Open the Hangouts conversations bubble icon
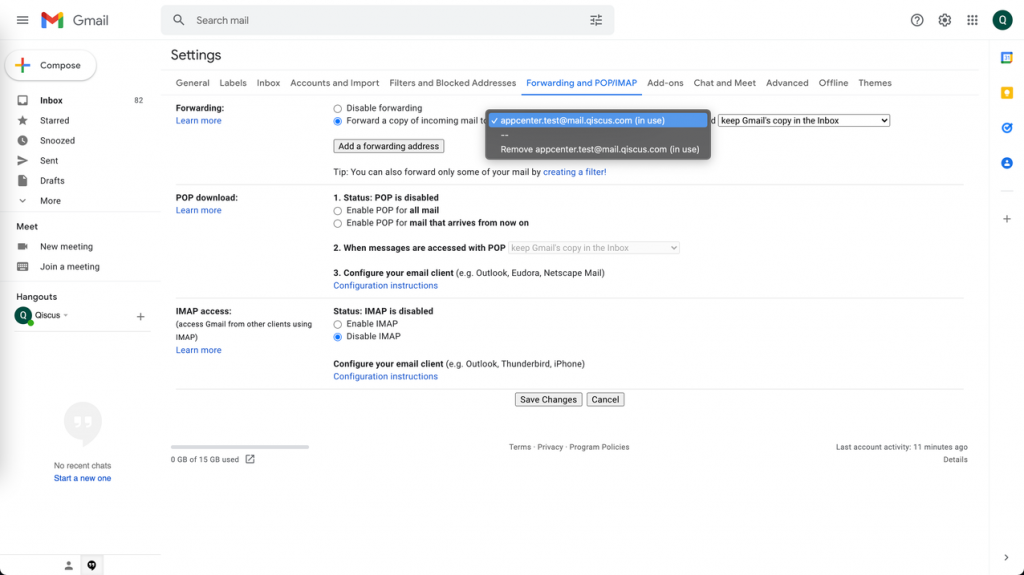The width and height of the screenshot is (1024, 575). coord(91,565)
